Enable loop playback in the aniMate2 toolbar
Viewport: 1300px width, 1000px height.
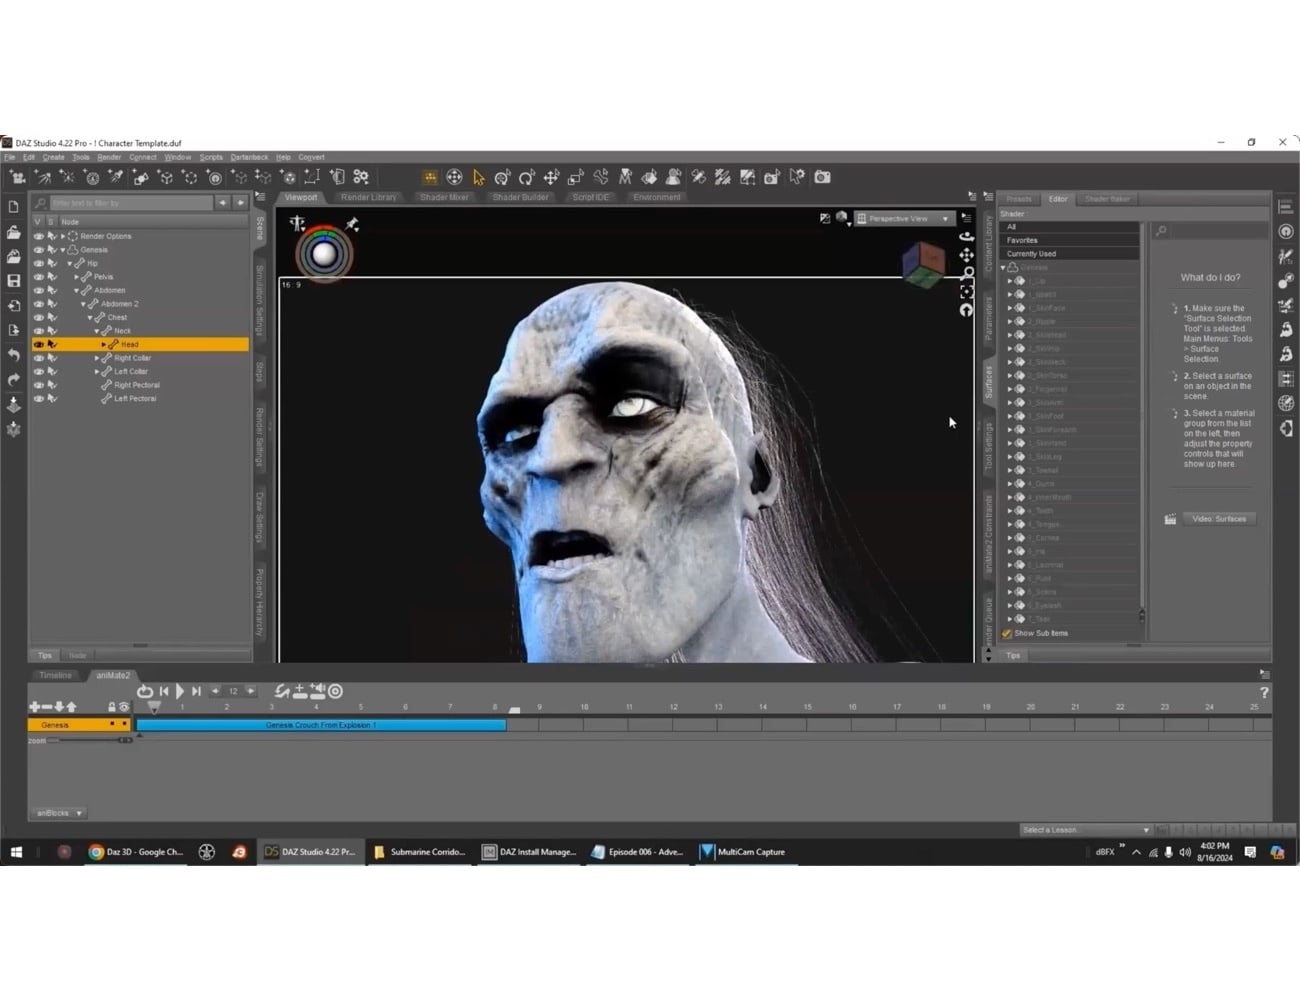coord(145,690)
